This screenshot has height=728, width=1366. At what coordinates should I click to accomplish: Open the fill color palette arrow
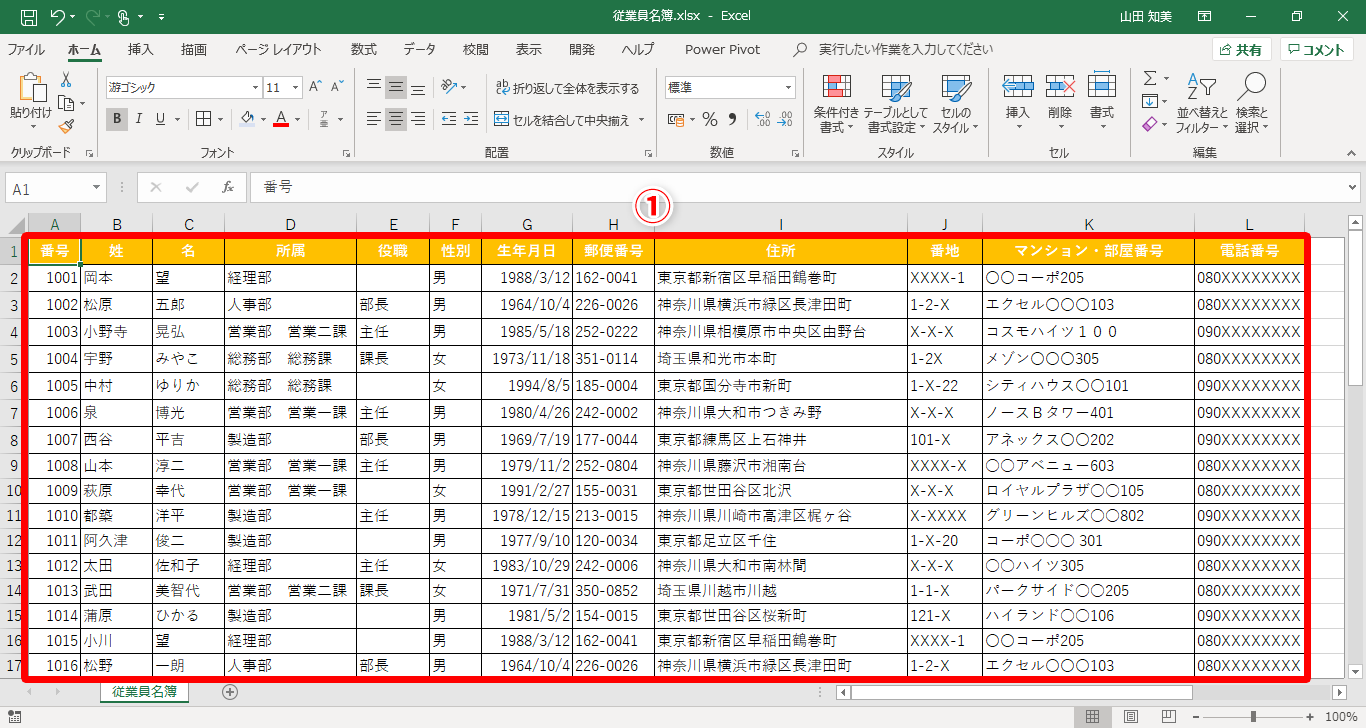click(263, 120)
